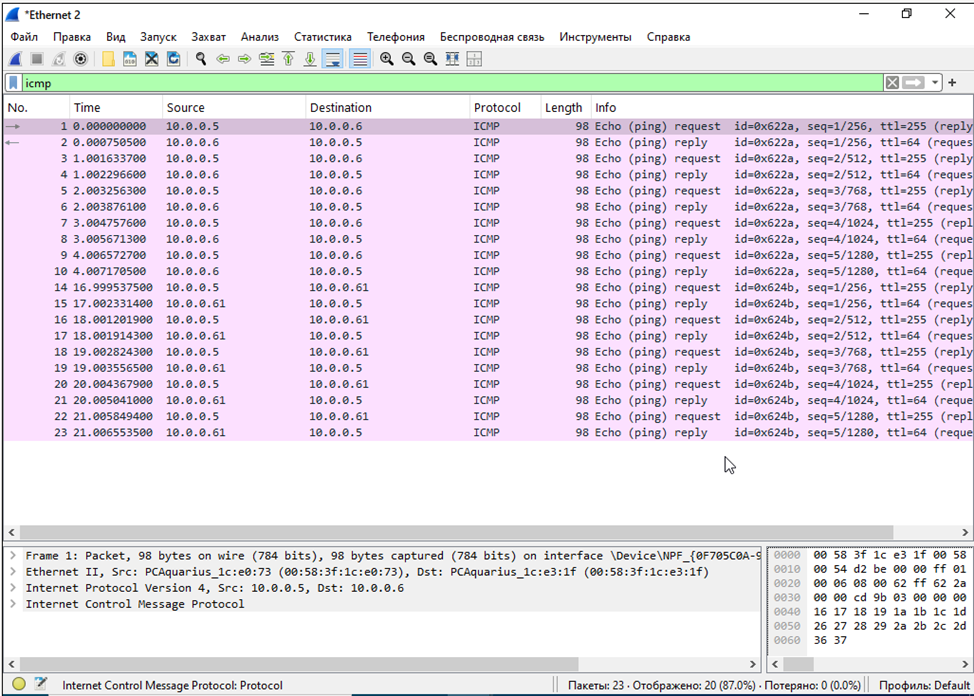974x696 pixels.
Task: Open a capture file with the folder icon
Action: tap(108, 59)
